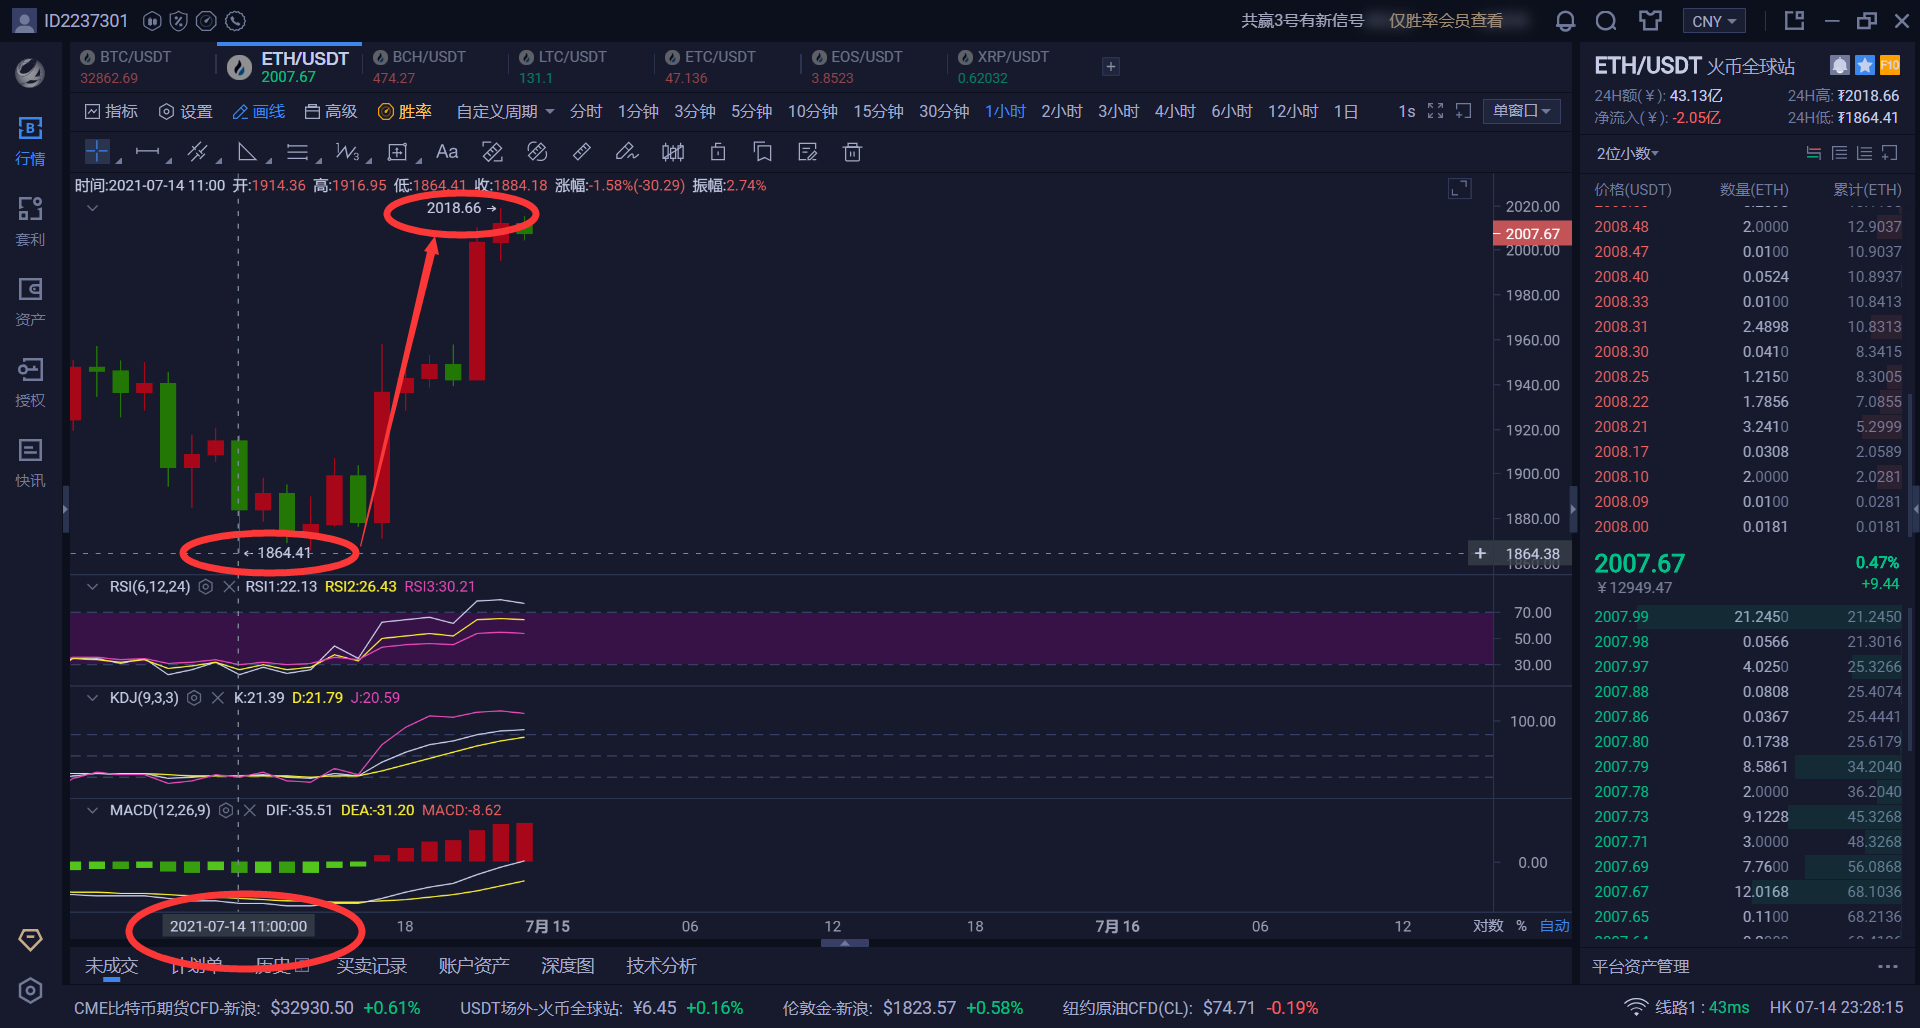This screenshot has width=1920, height=1028.
Task: Collapse the main chart chevron under 时间
Action: pyautogui.click(x=92, y=208)
